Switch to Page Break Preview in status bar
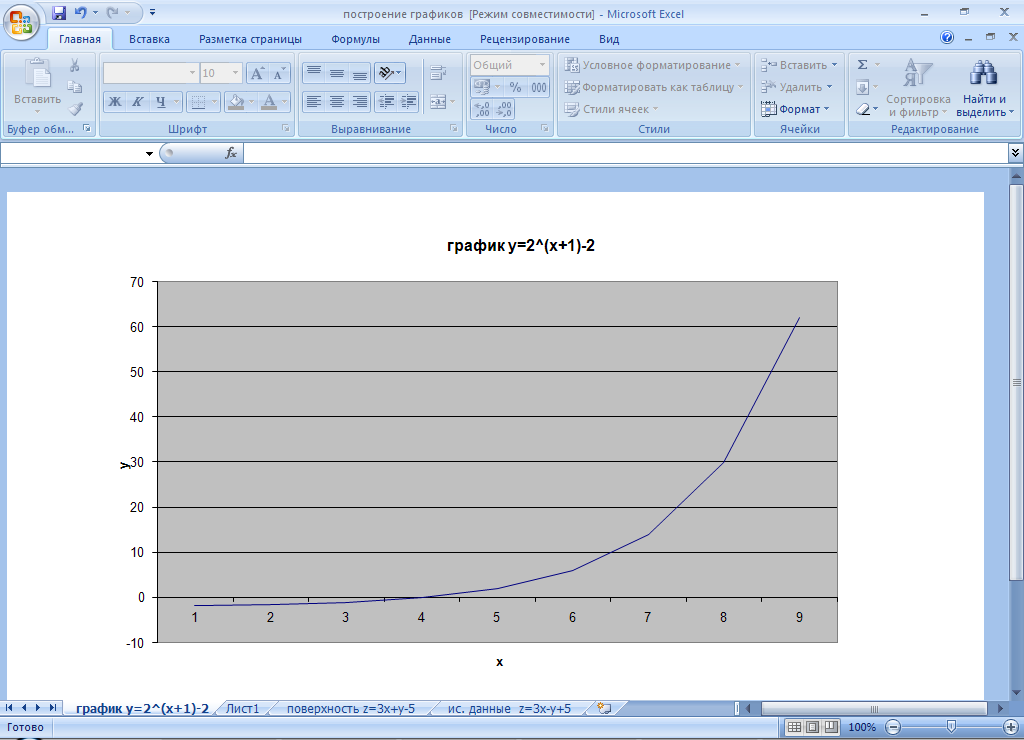 [x=832, y=727]
